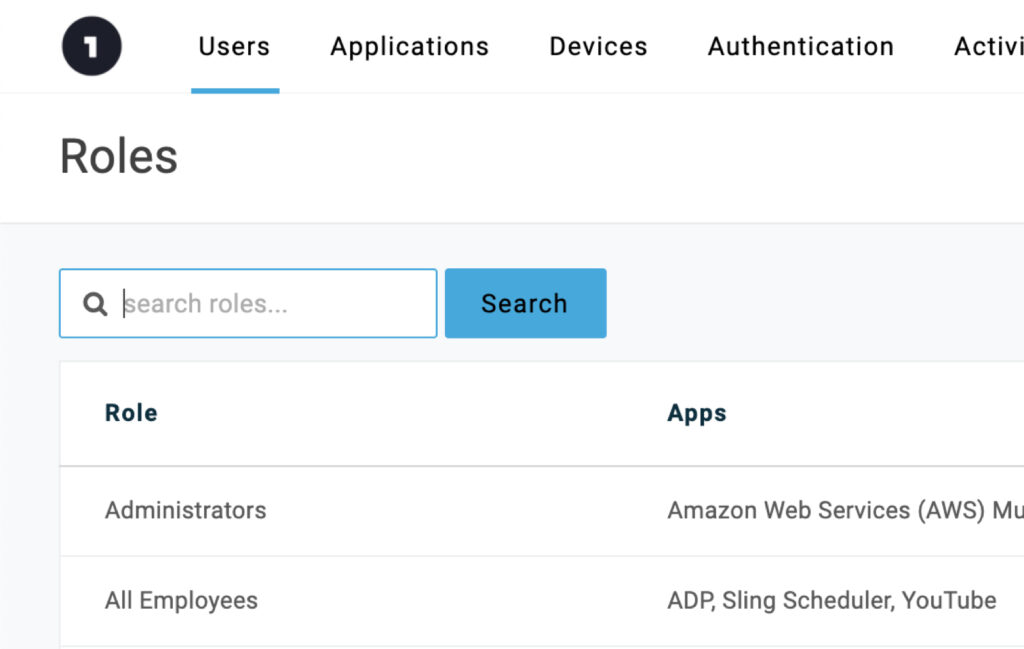Click the Roles page heading
The height and width of the screenshot is (649, 1024).
point(118,156)
